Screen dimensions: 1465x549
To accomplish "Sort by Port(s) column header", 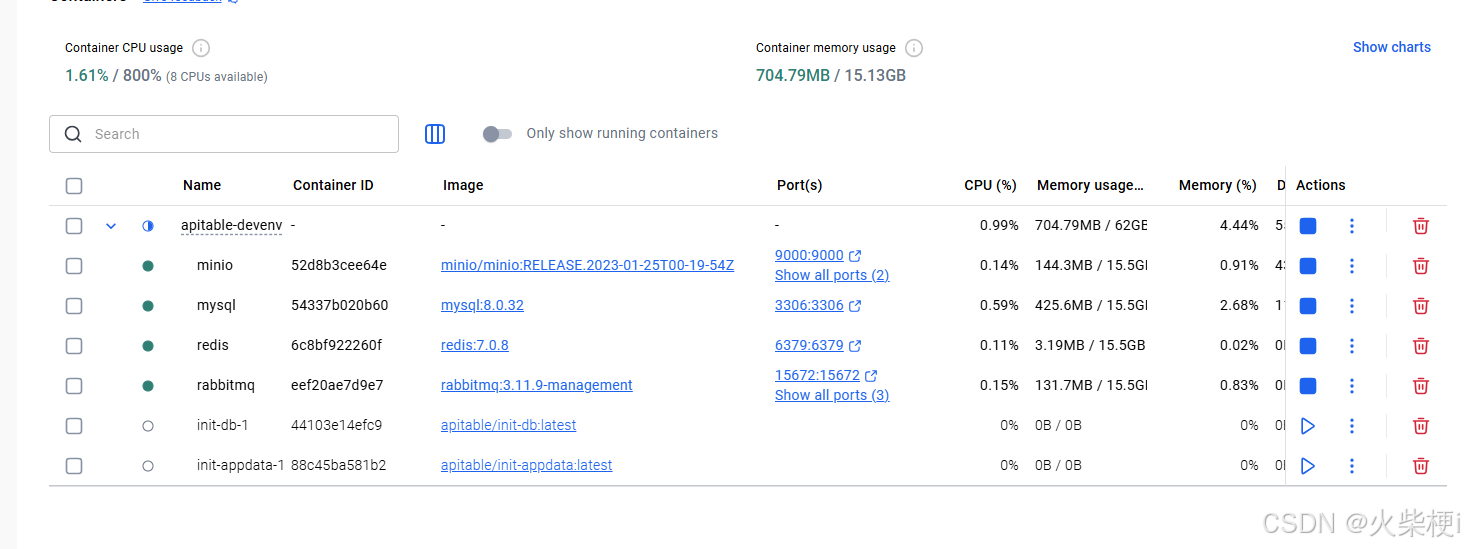I will 800,185.
